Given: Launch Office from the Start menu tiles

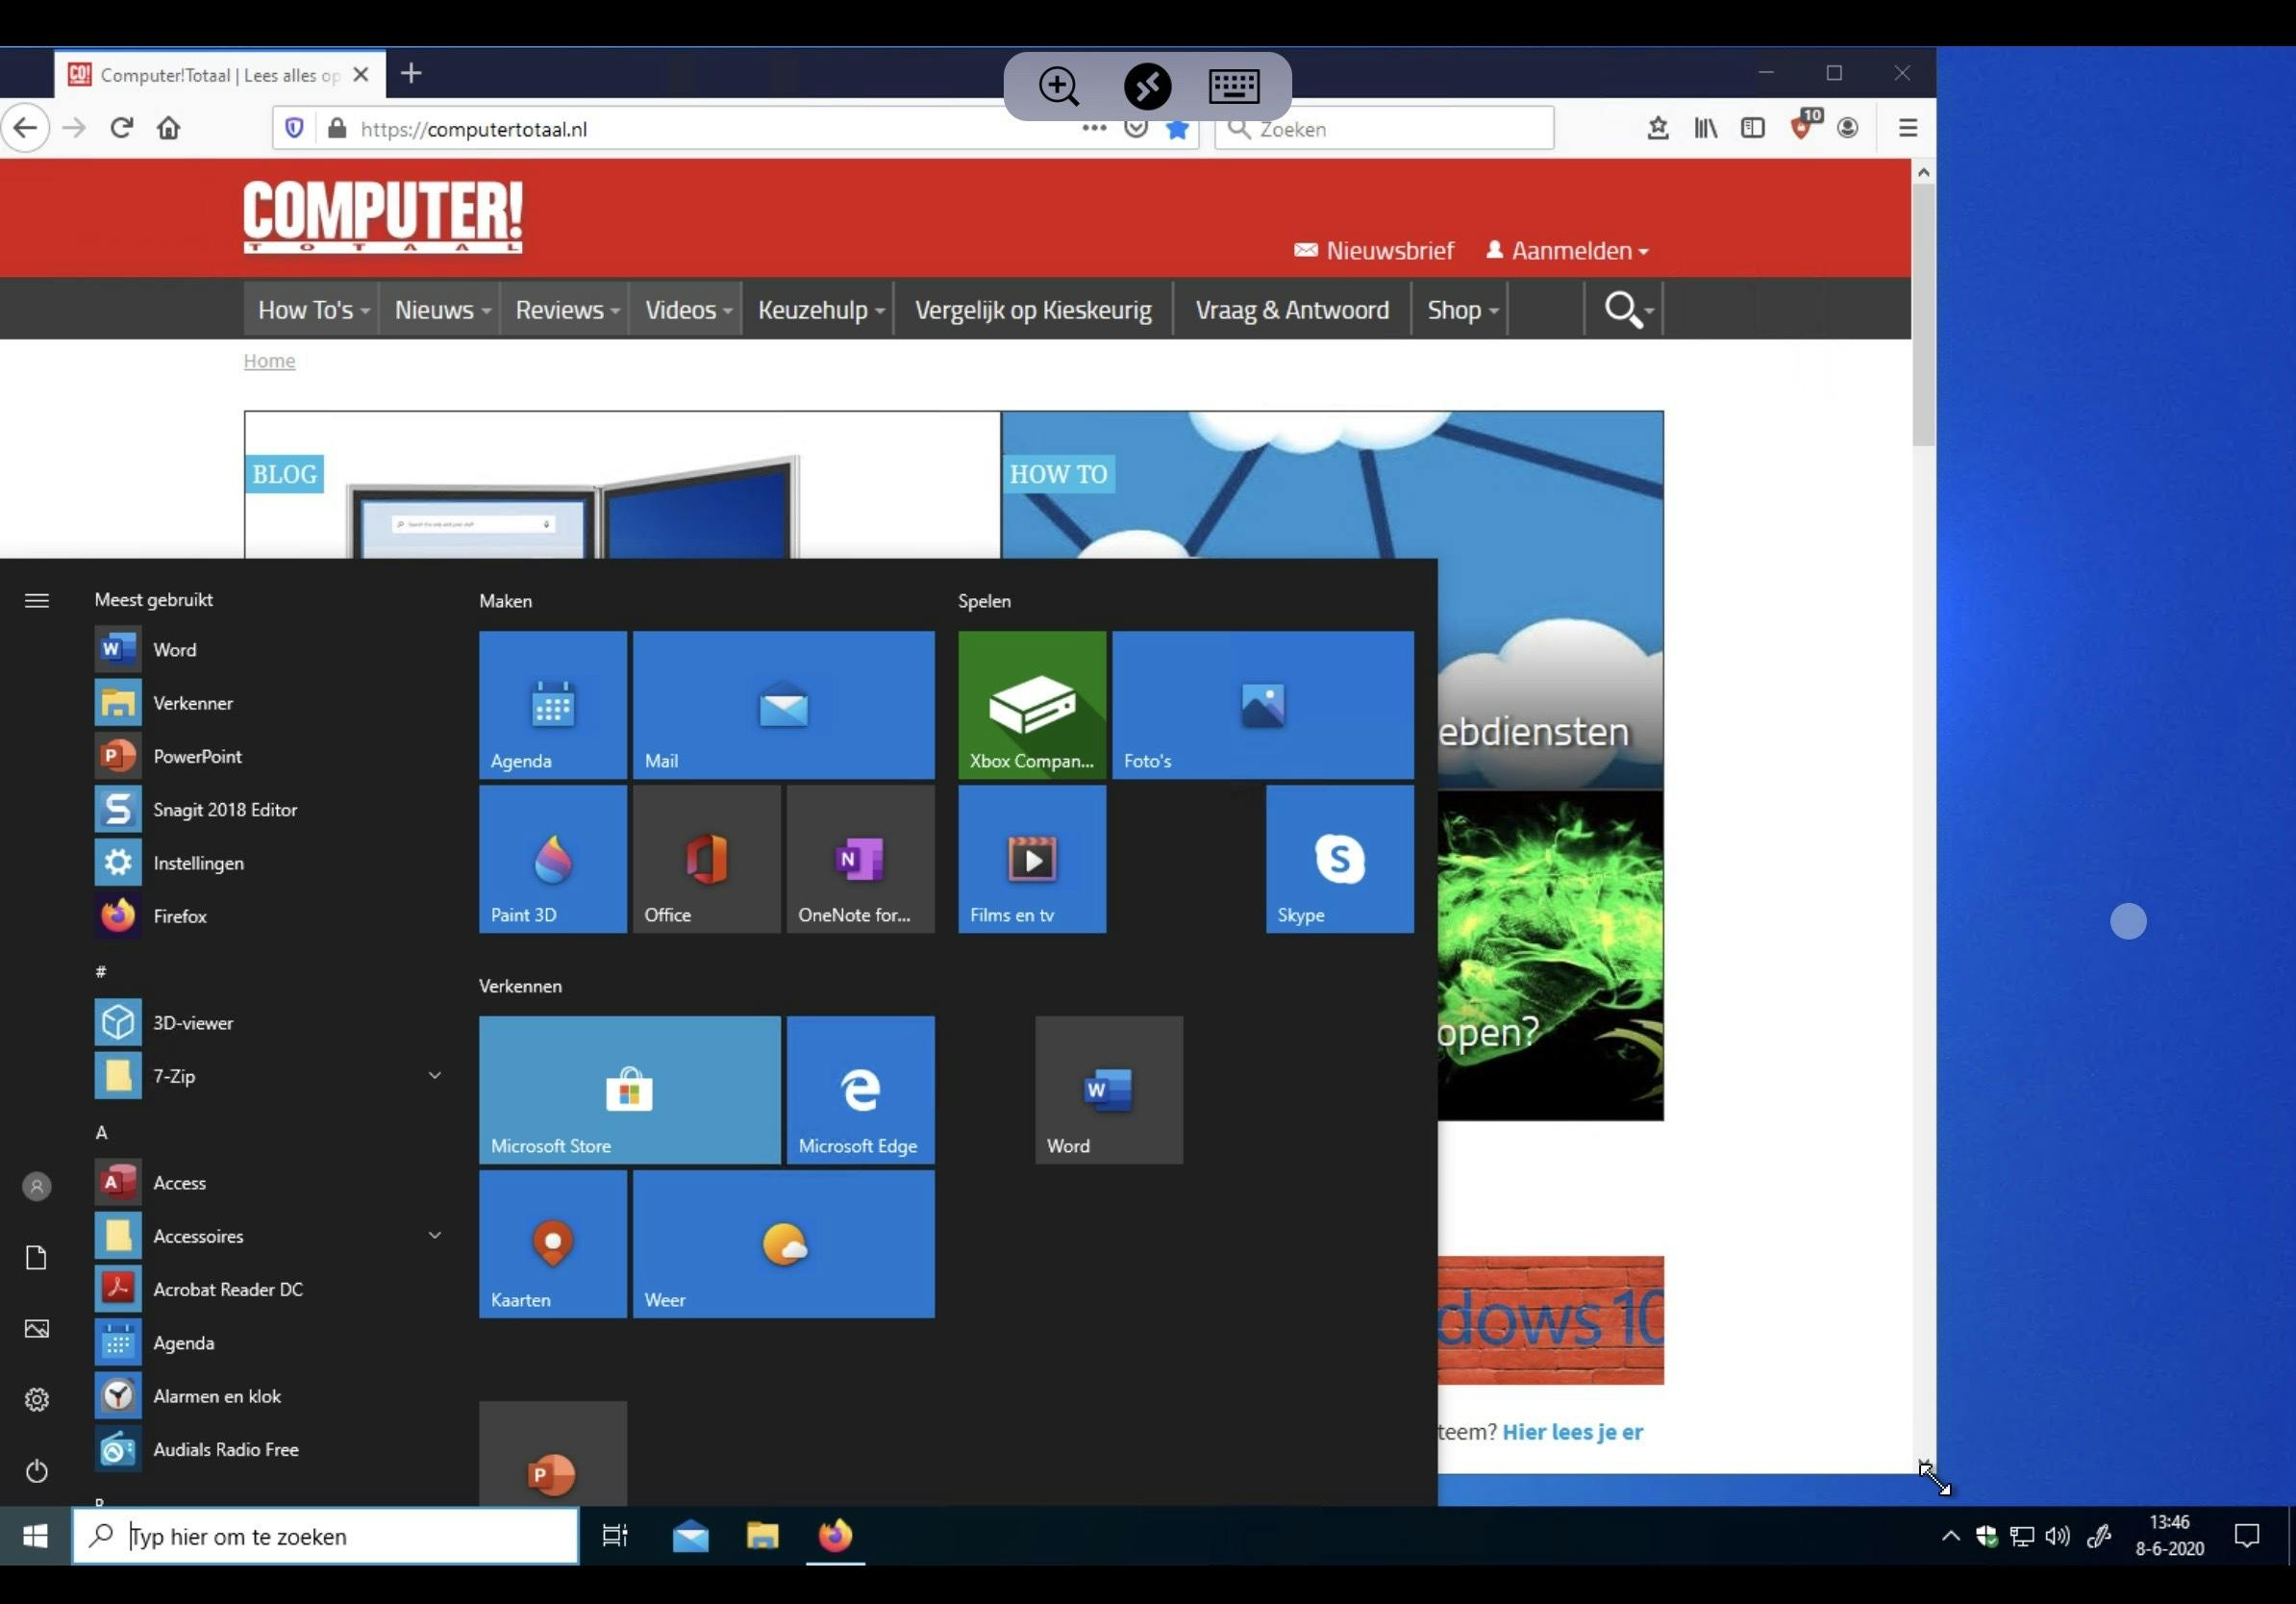Looking at the screenshot, I should pyautogui.click(x=706, y=858).
